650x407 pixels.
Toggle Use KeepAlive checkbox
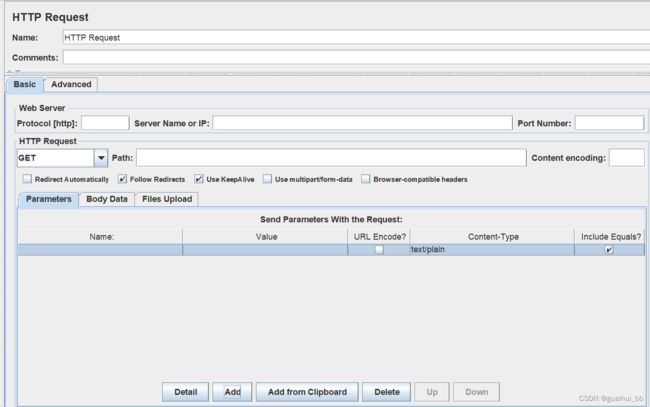coord(199,179)
